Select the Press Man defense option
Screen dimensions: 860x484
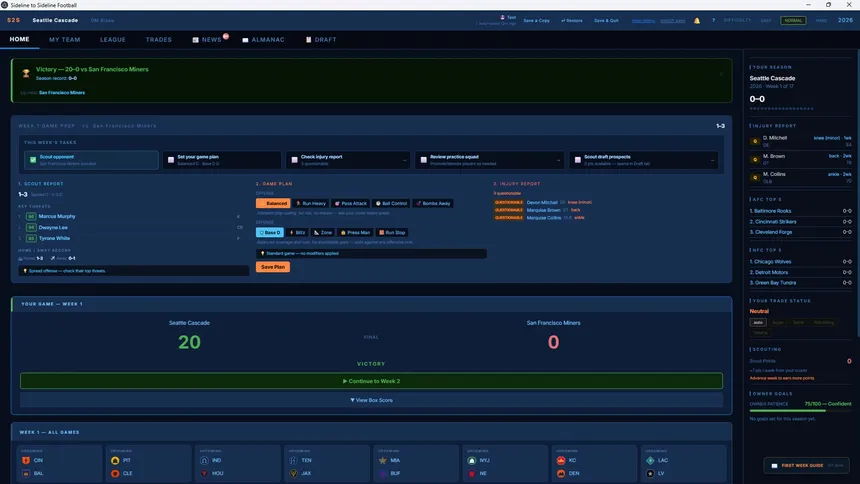pyautogui.click(x=355, y=232)
